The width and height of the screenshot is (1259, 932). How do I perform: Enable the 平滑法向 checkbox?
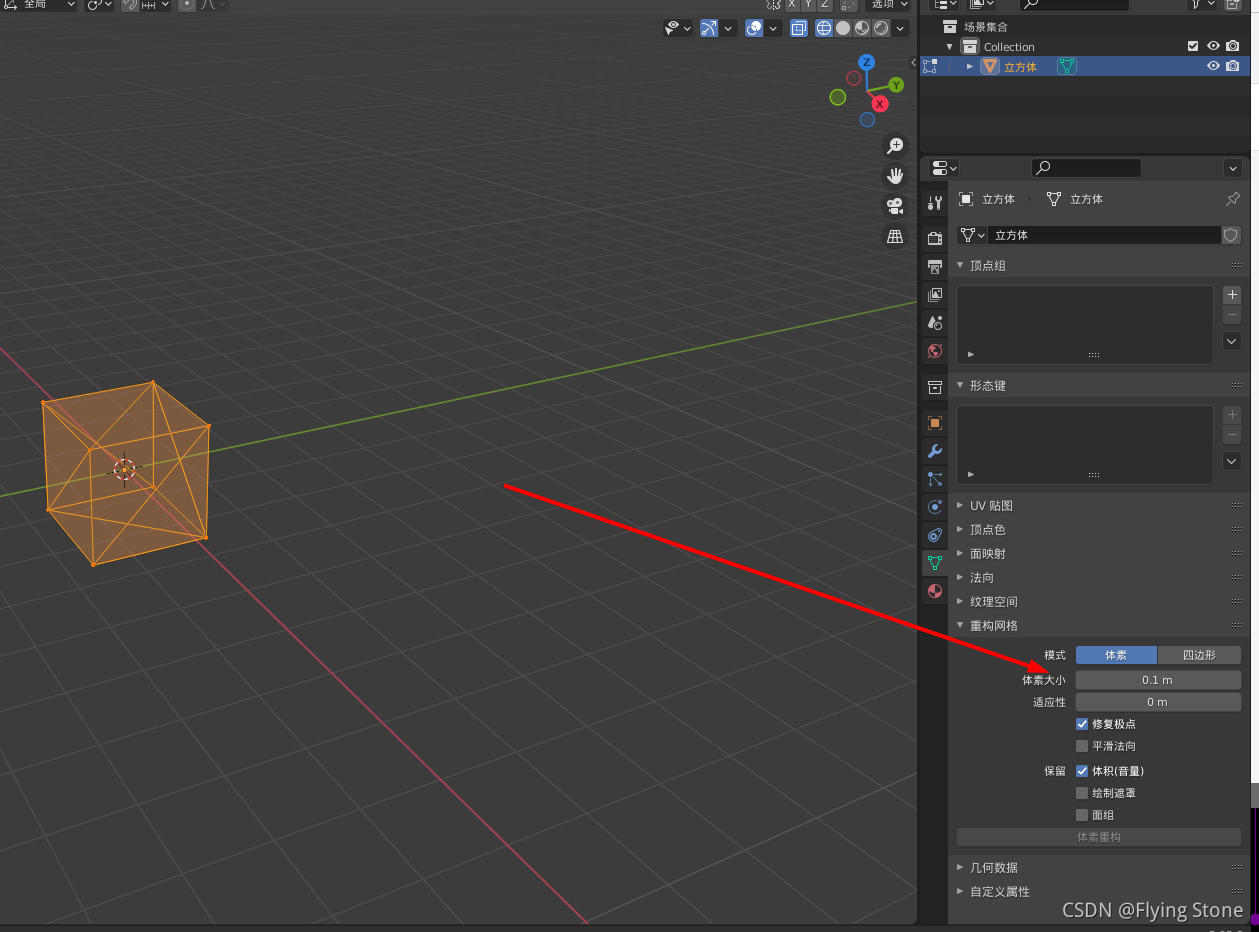click(1082, 746)
